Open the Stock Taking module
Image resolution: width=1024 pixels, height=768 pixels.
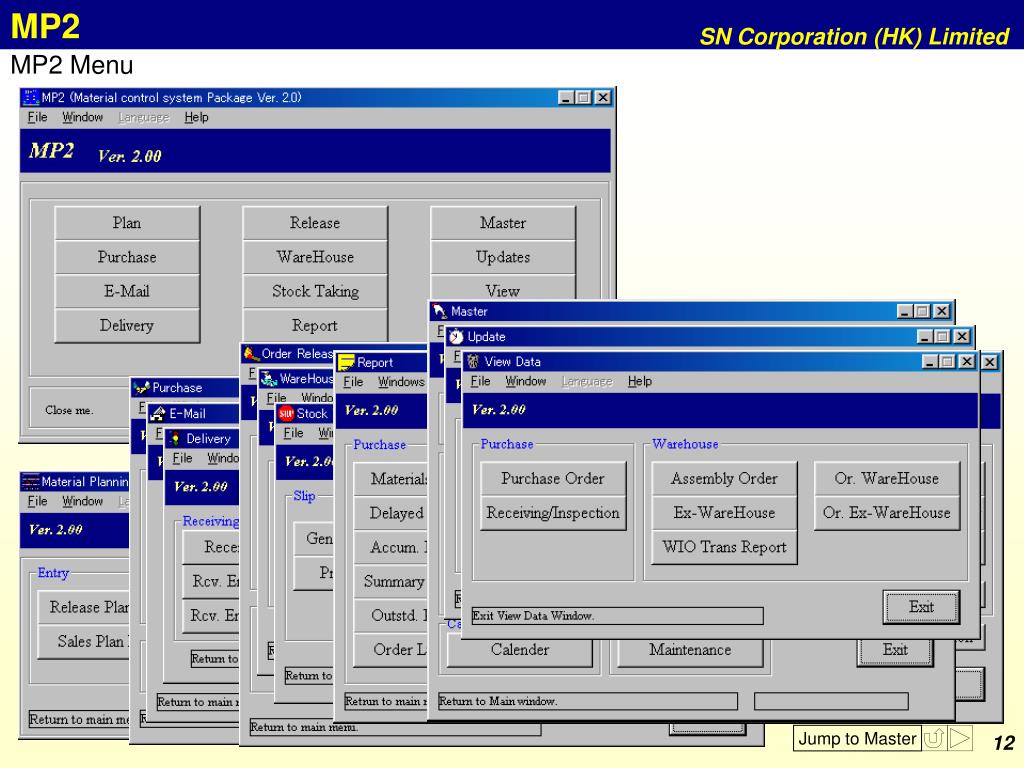click(315, 291)
